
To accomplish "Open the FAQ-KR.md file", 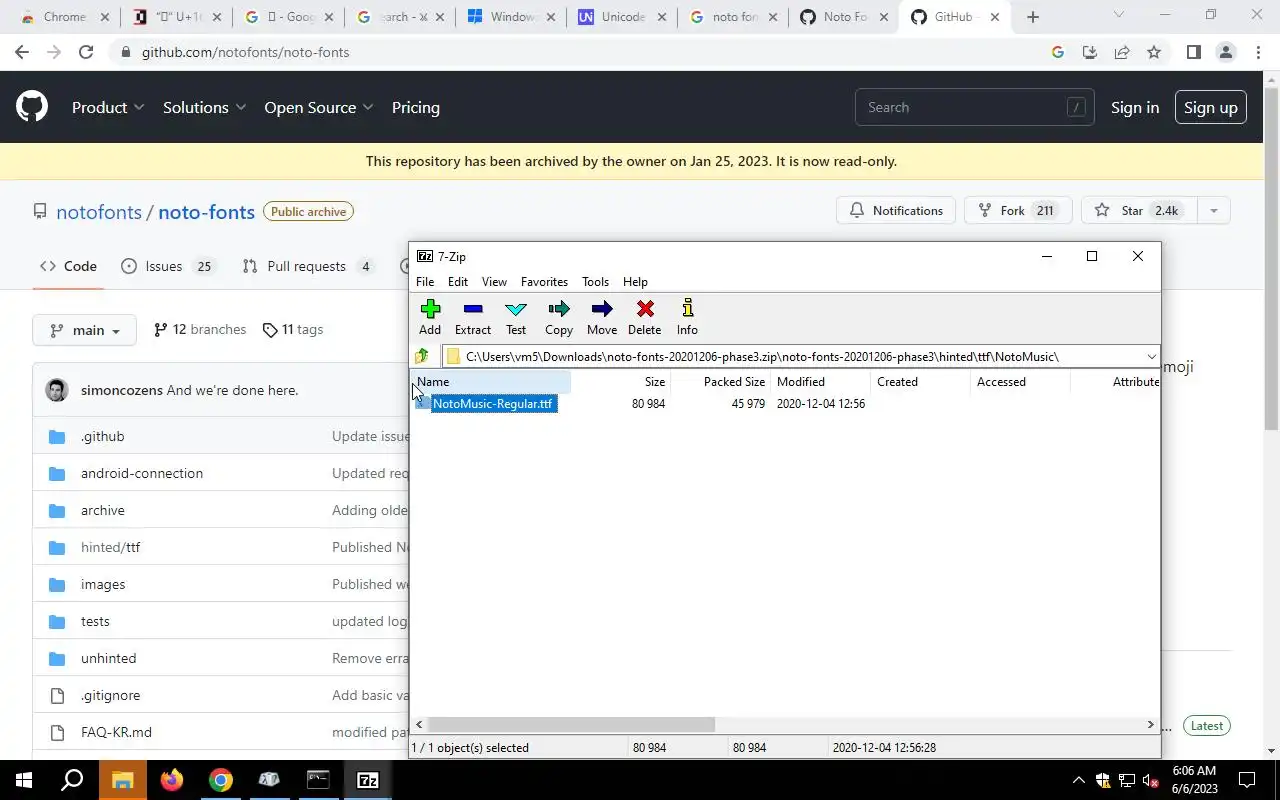I will pos(116,732).
